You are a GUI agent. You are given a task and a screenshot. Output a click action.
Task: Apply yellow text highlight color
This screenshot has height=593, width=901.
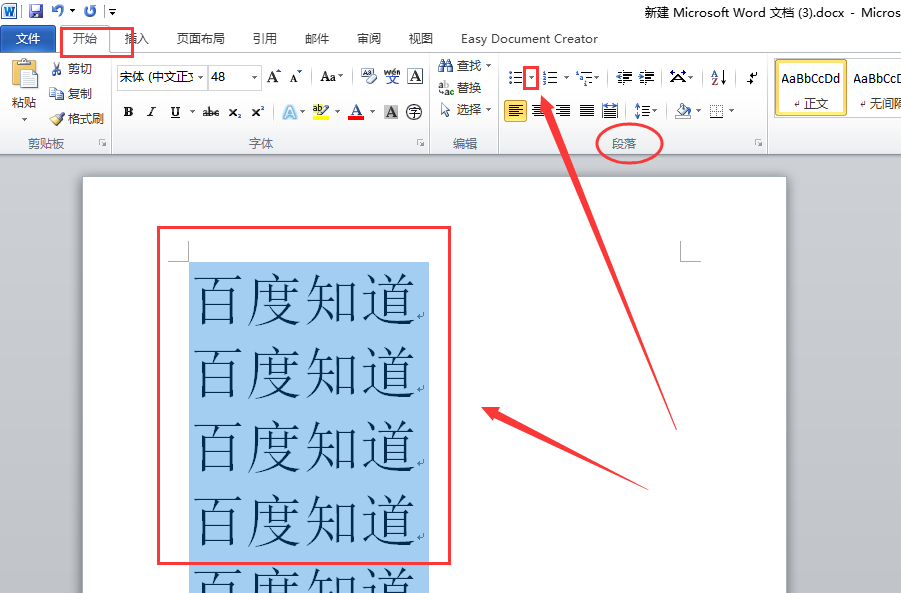(x=321, y=112)
